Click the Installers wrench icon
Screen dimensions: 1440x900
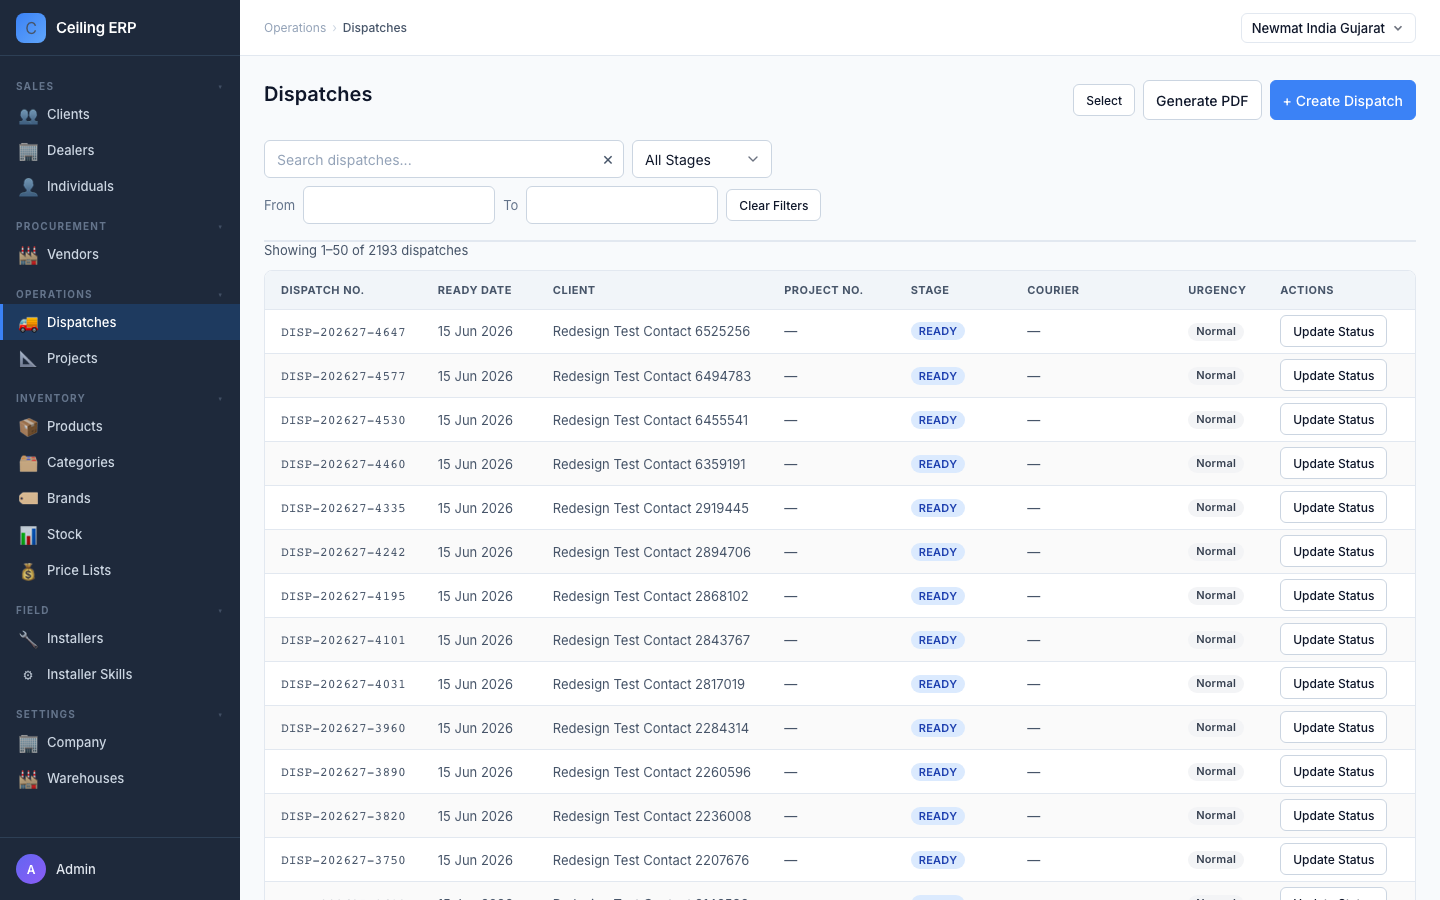28,639
